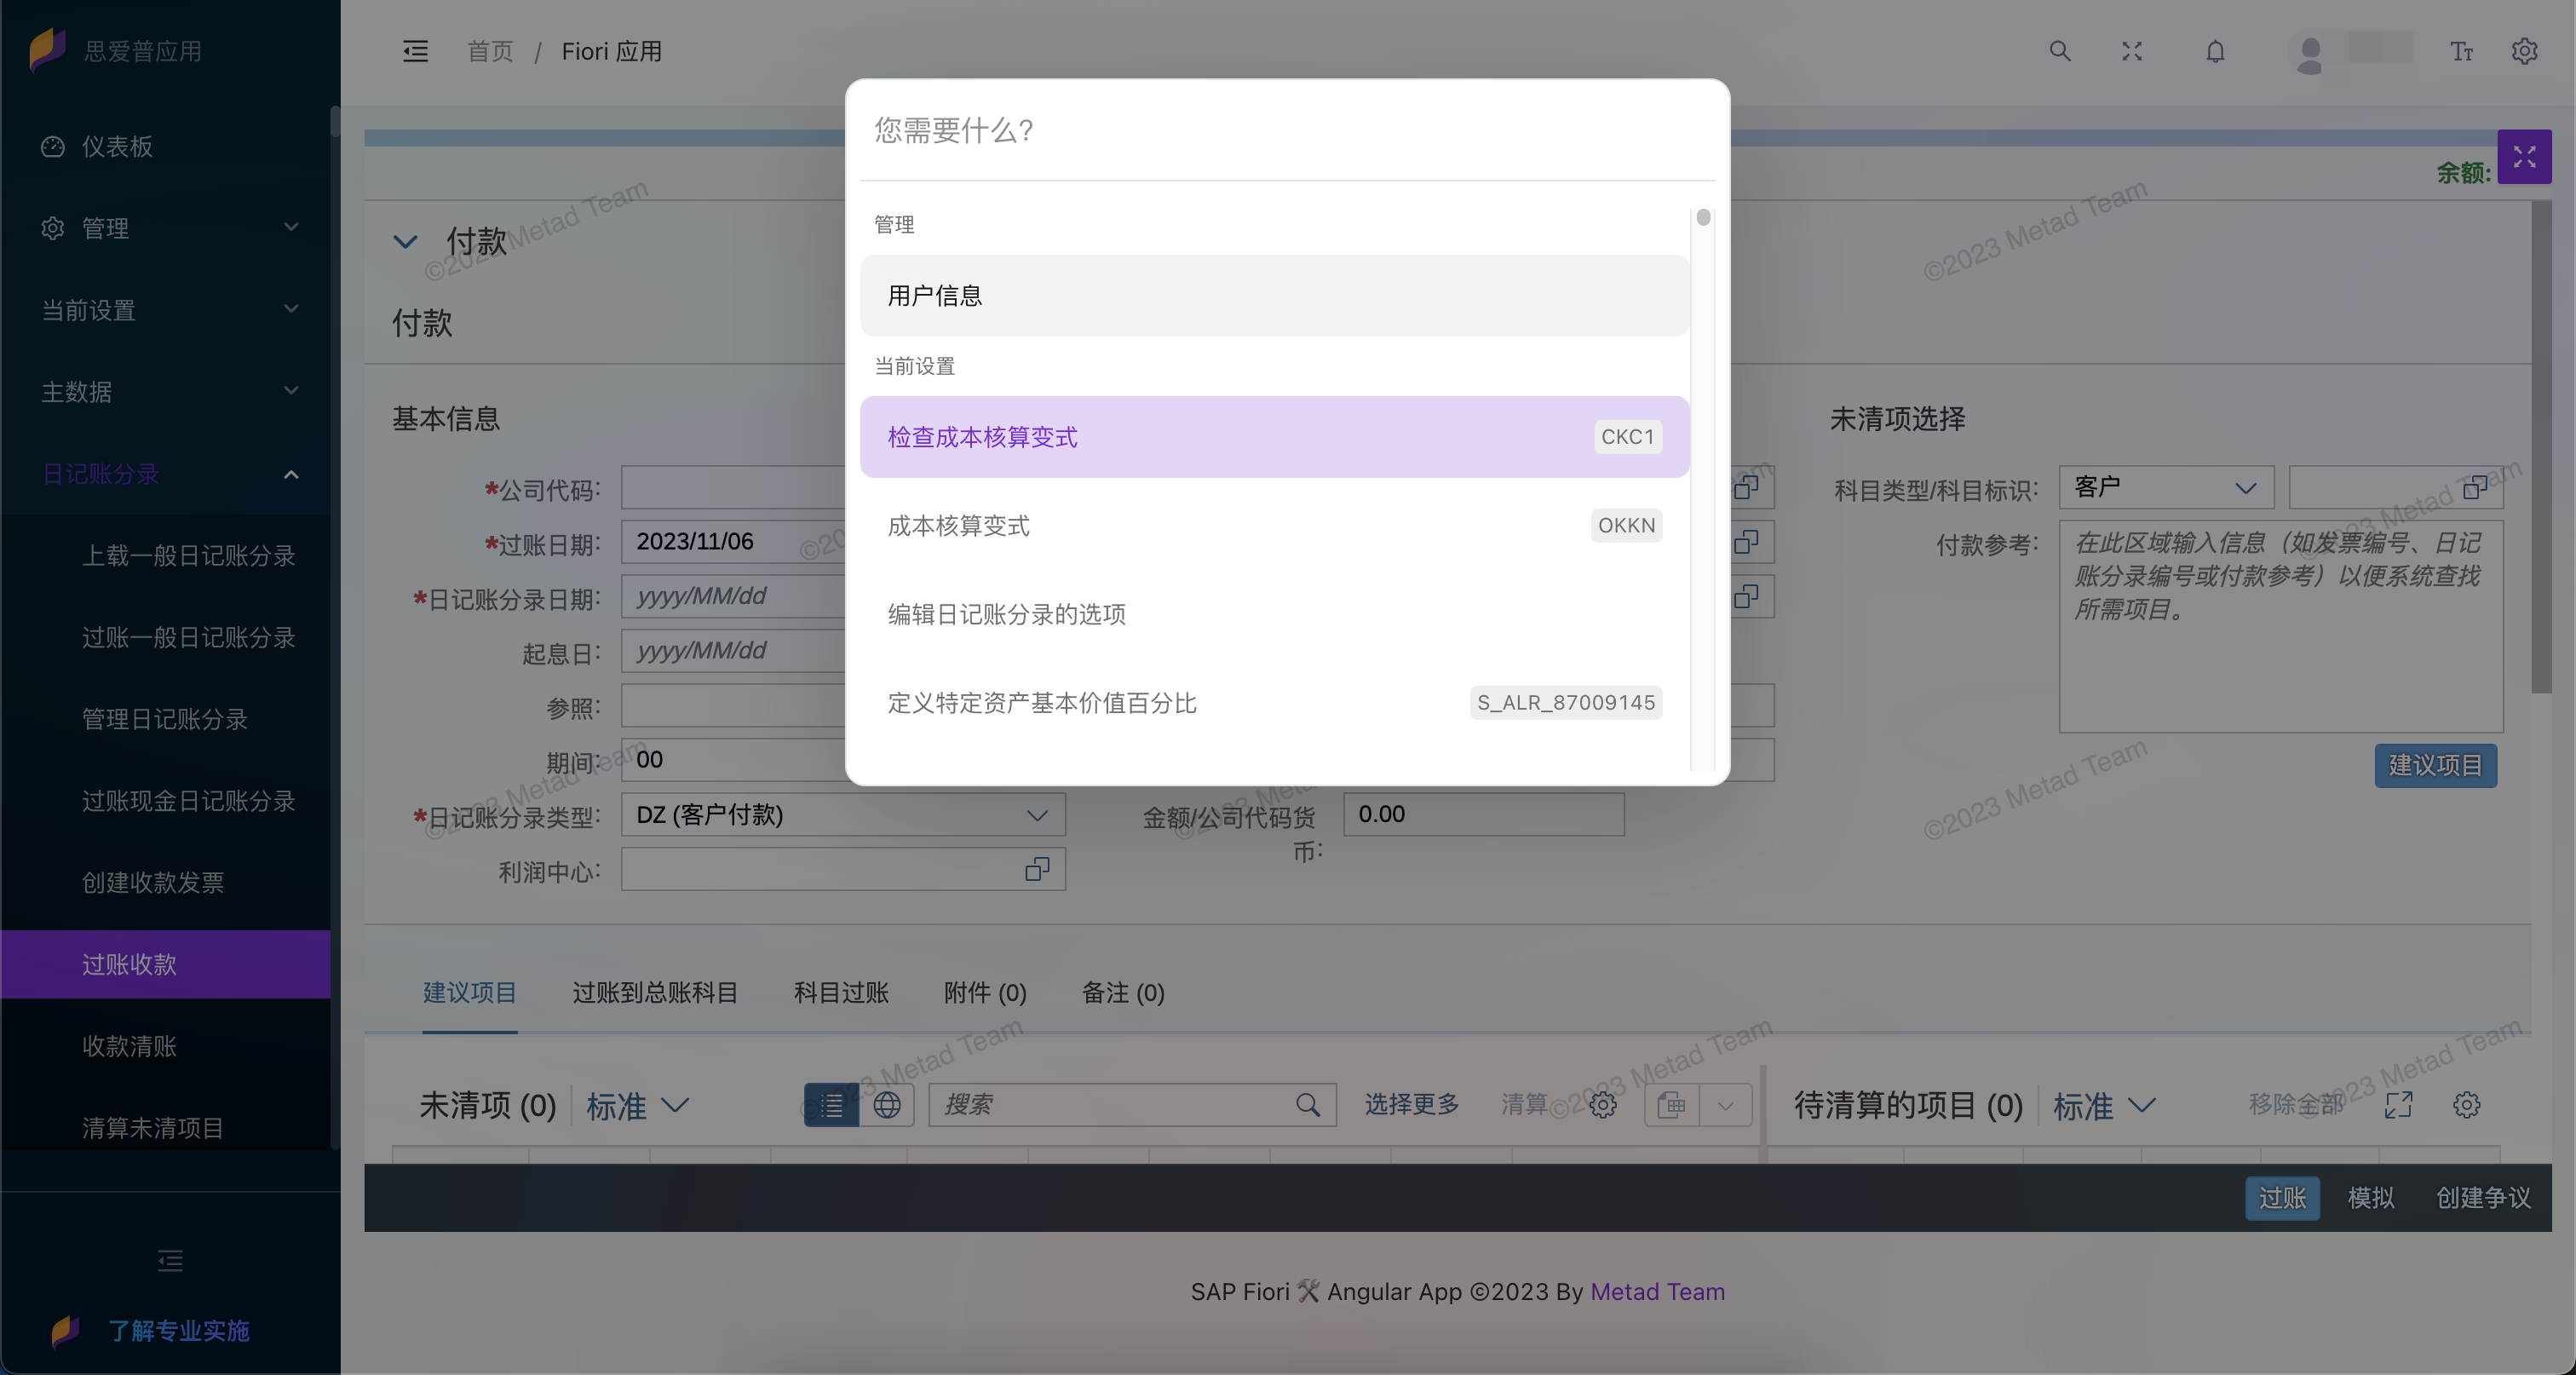Click the purple fullscreen expand button

[2523, 157]
